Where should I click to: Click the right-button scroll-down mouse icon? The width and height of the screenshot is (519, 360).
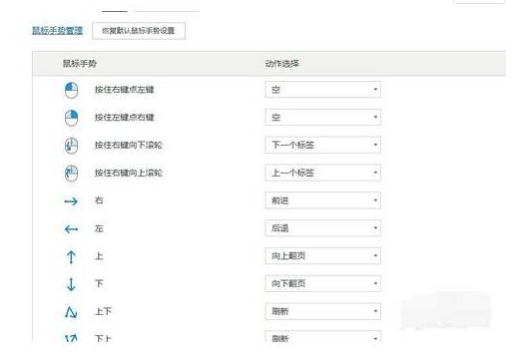(x=71, y=146)
